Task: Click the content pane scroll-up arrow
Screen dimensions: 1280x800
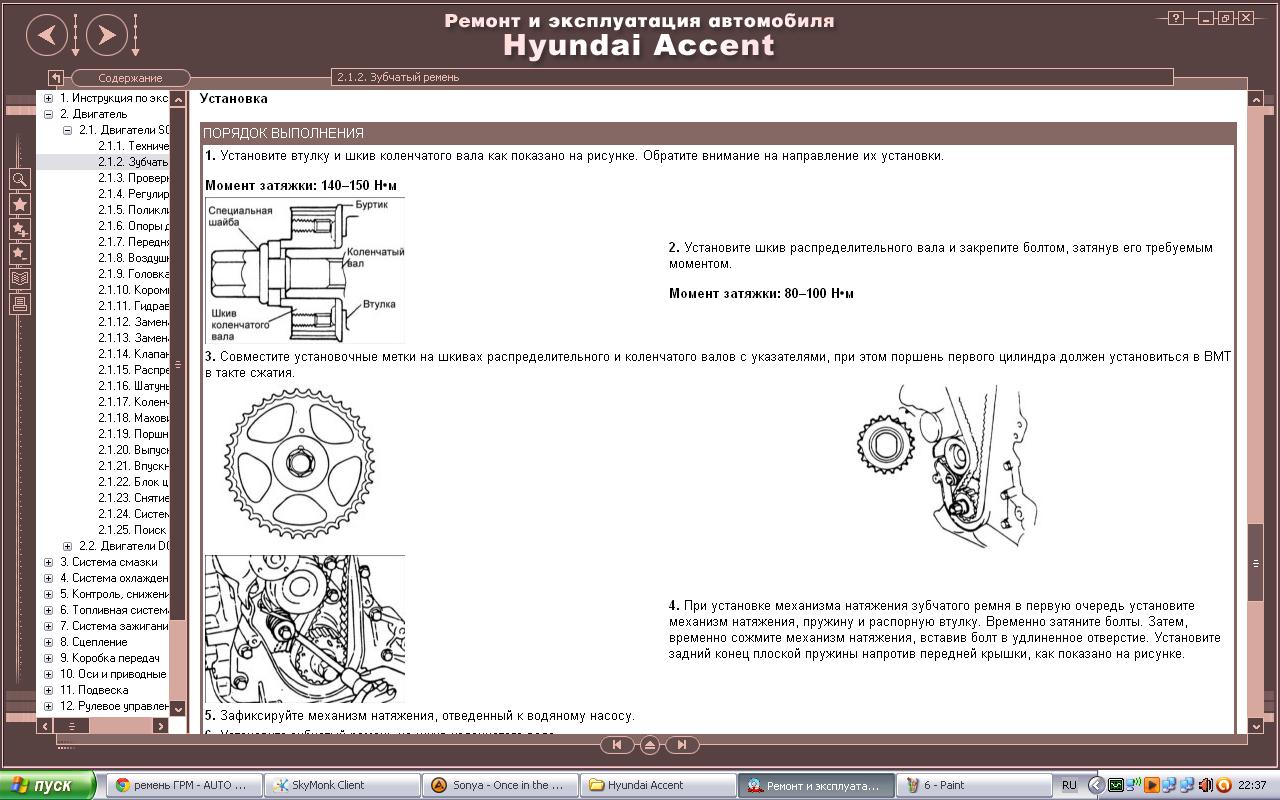Action: pos(1256,99)
